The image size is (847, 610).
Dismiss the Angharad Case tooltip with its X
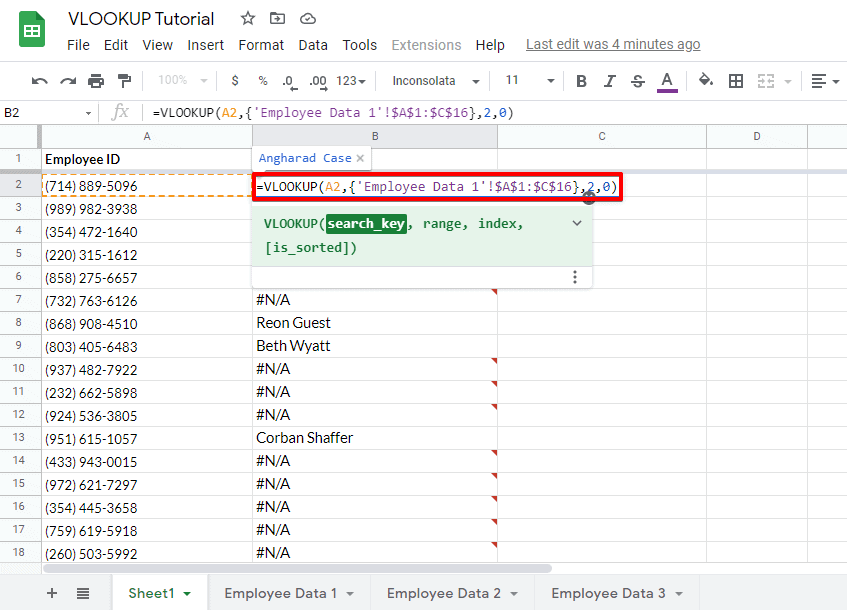361,158
